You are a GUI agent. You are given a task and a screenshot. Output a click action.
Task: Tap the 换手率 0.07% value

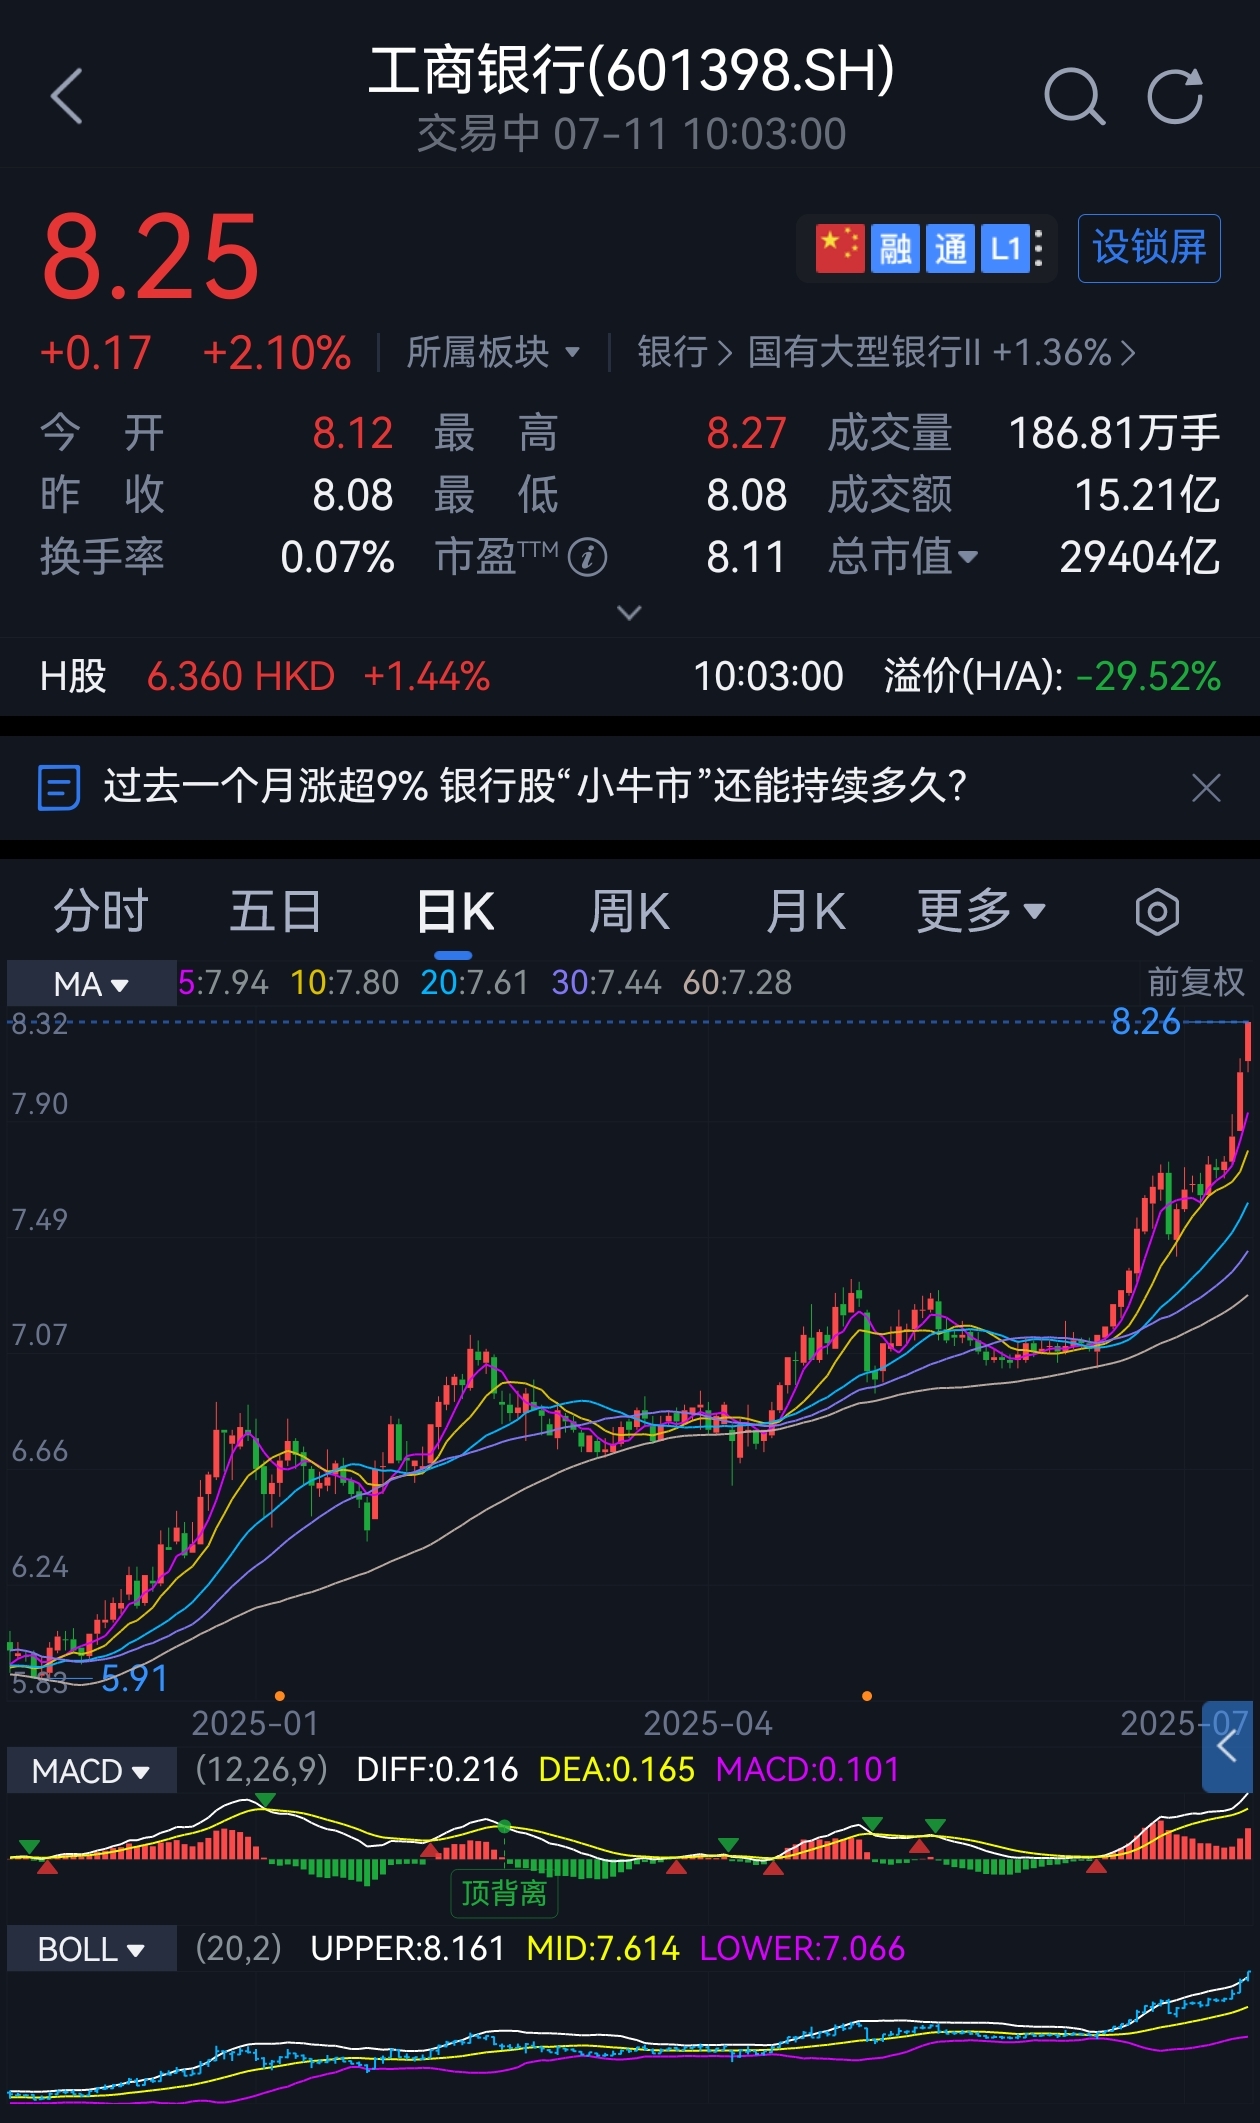click(338, 557)
